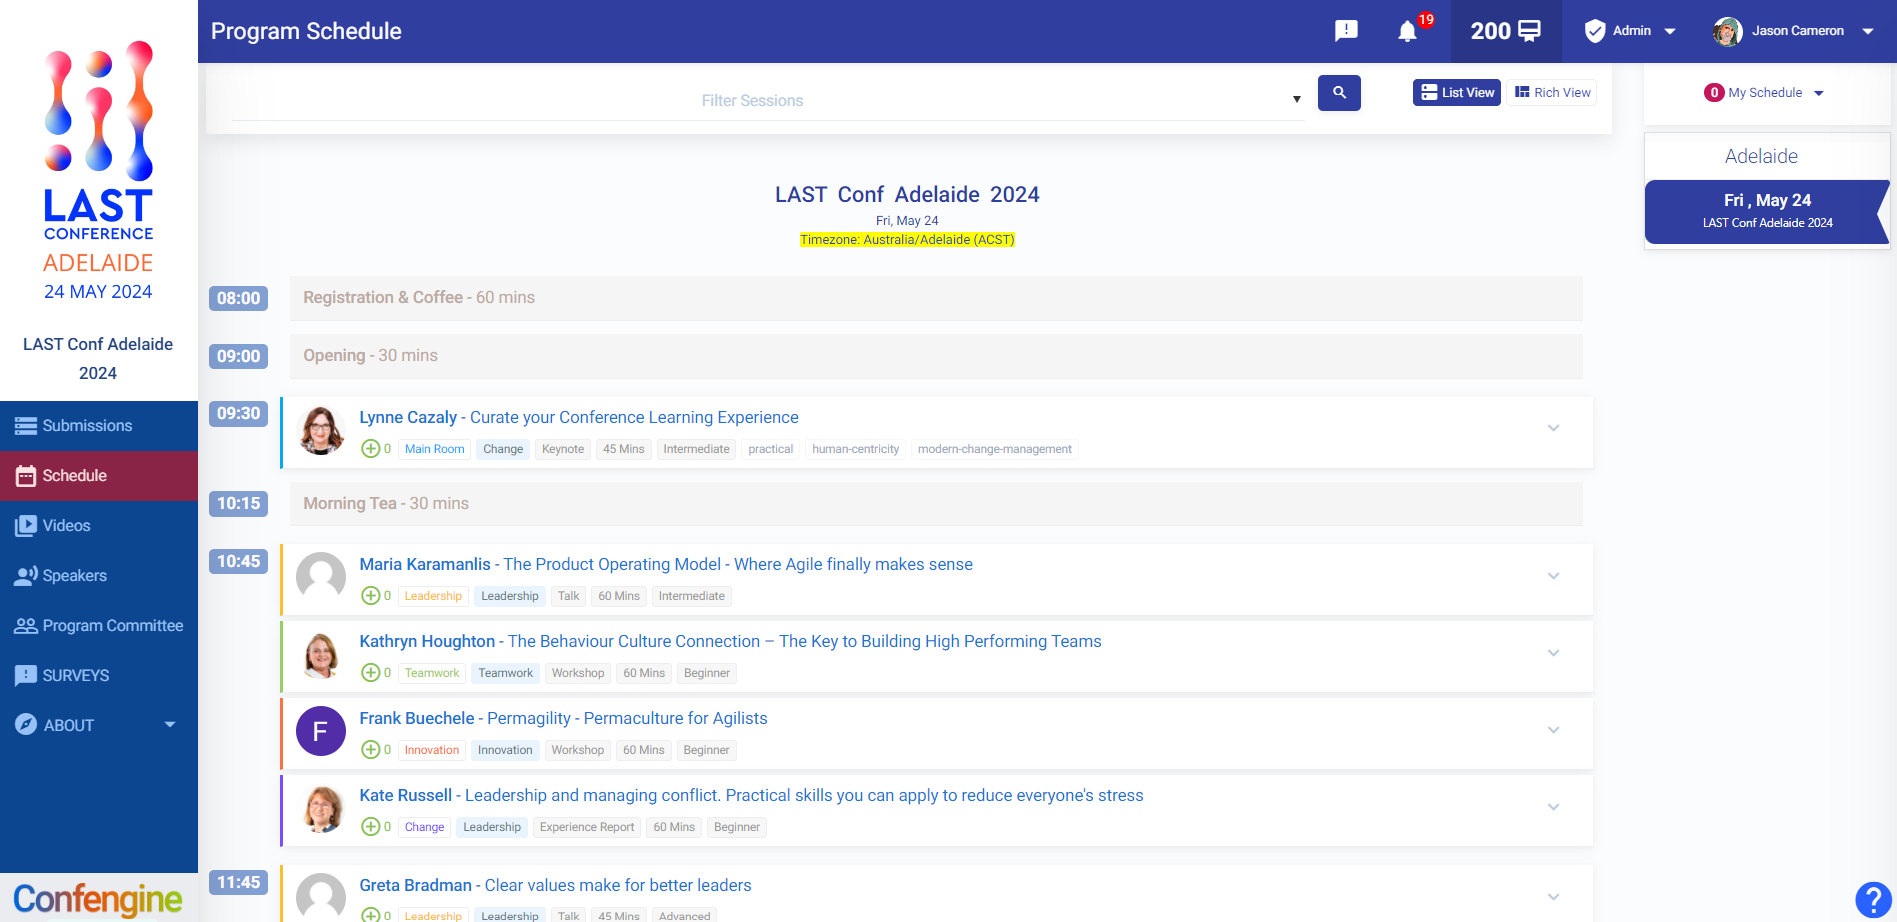
Task: Open Speakers in the sidebar
Action: point(99,576)
